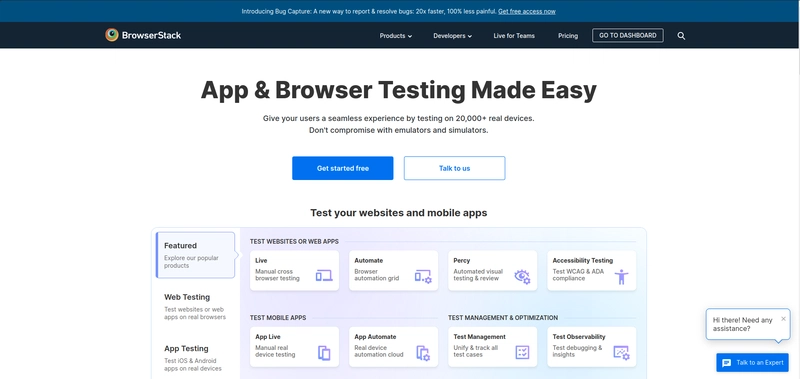Click 'Don't compromise with emulators and simulators' text
The height and width of the screenshot is (379, 800).
(398, 130)
